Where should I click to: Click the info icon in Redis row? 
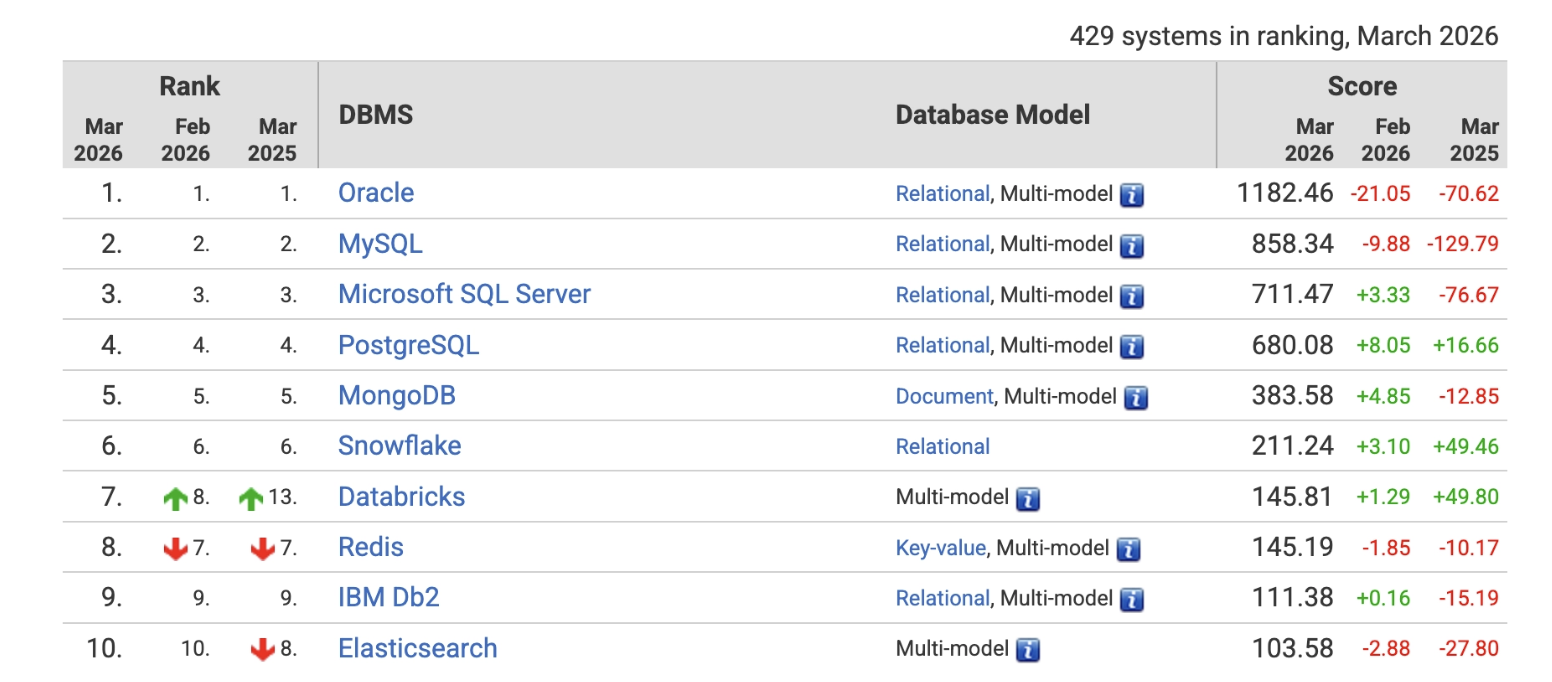coord(1128,549)
